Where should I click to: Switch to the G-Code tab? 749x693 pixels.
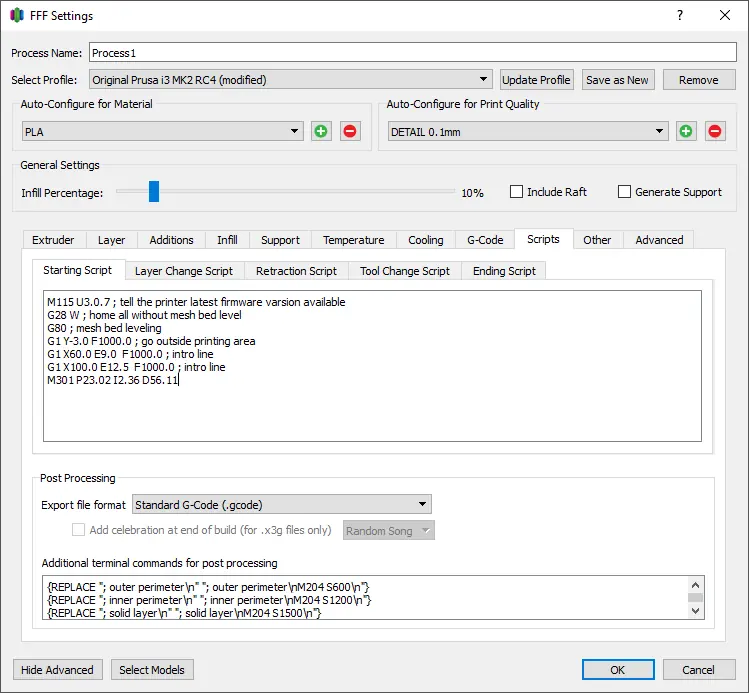[x=485, y=240]
